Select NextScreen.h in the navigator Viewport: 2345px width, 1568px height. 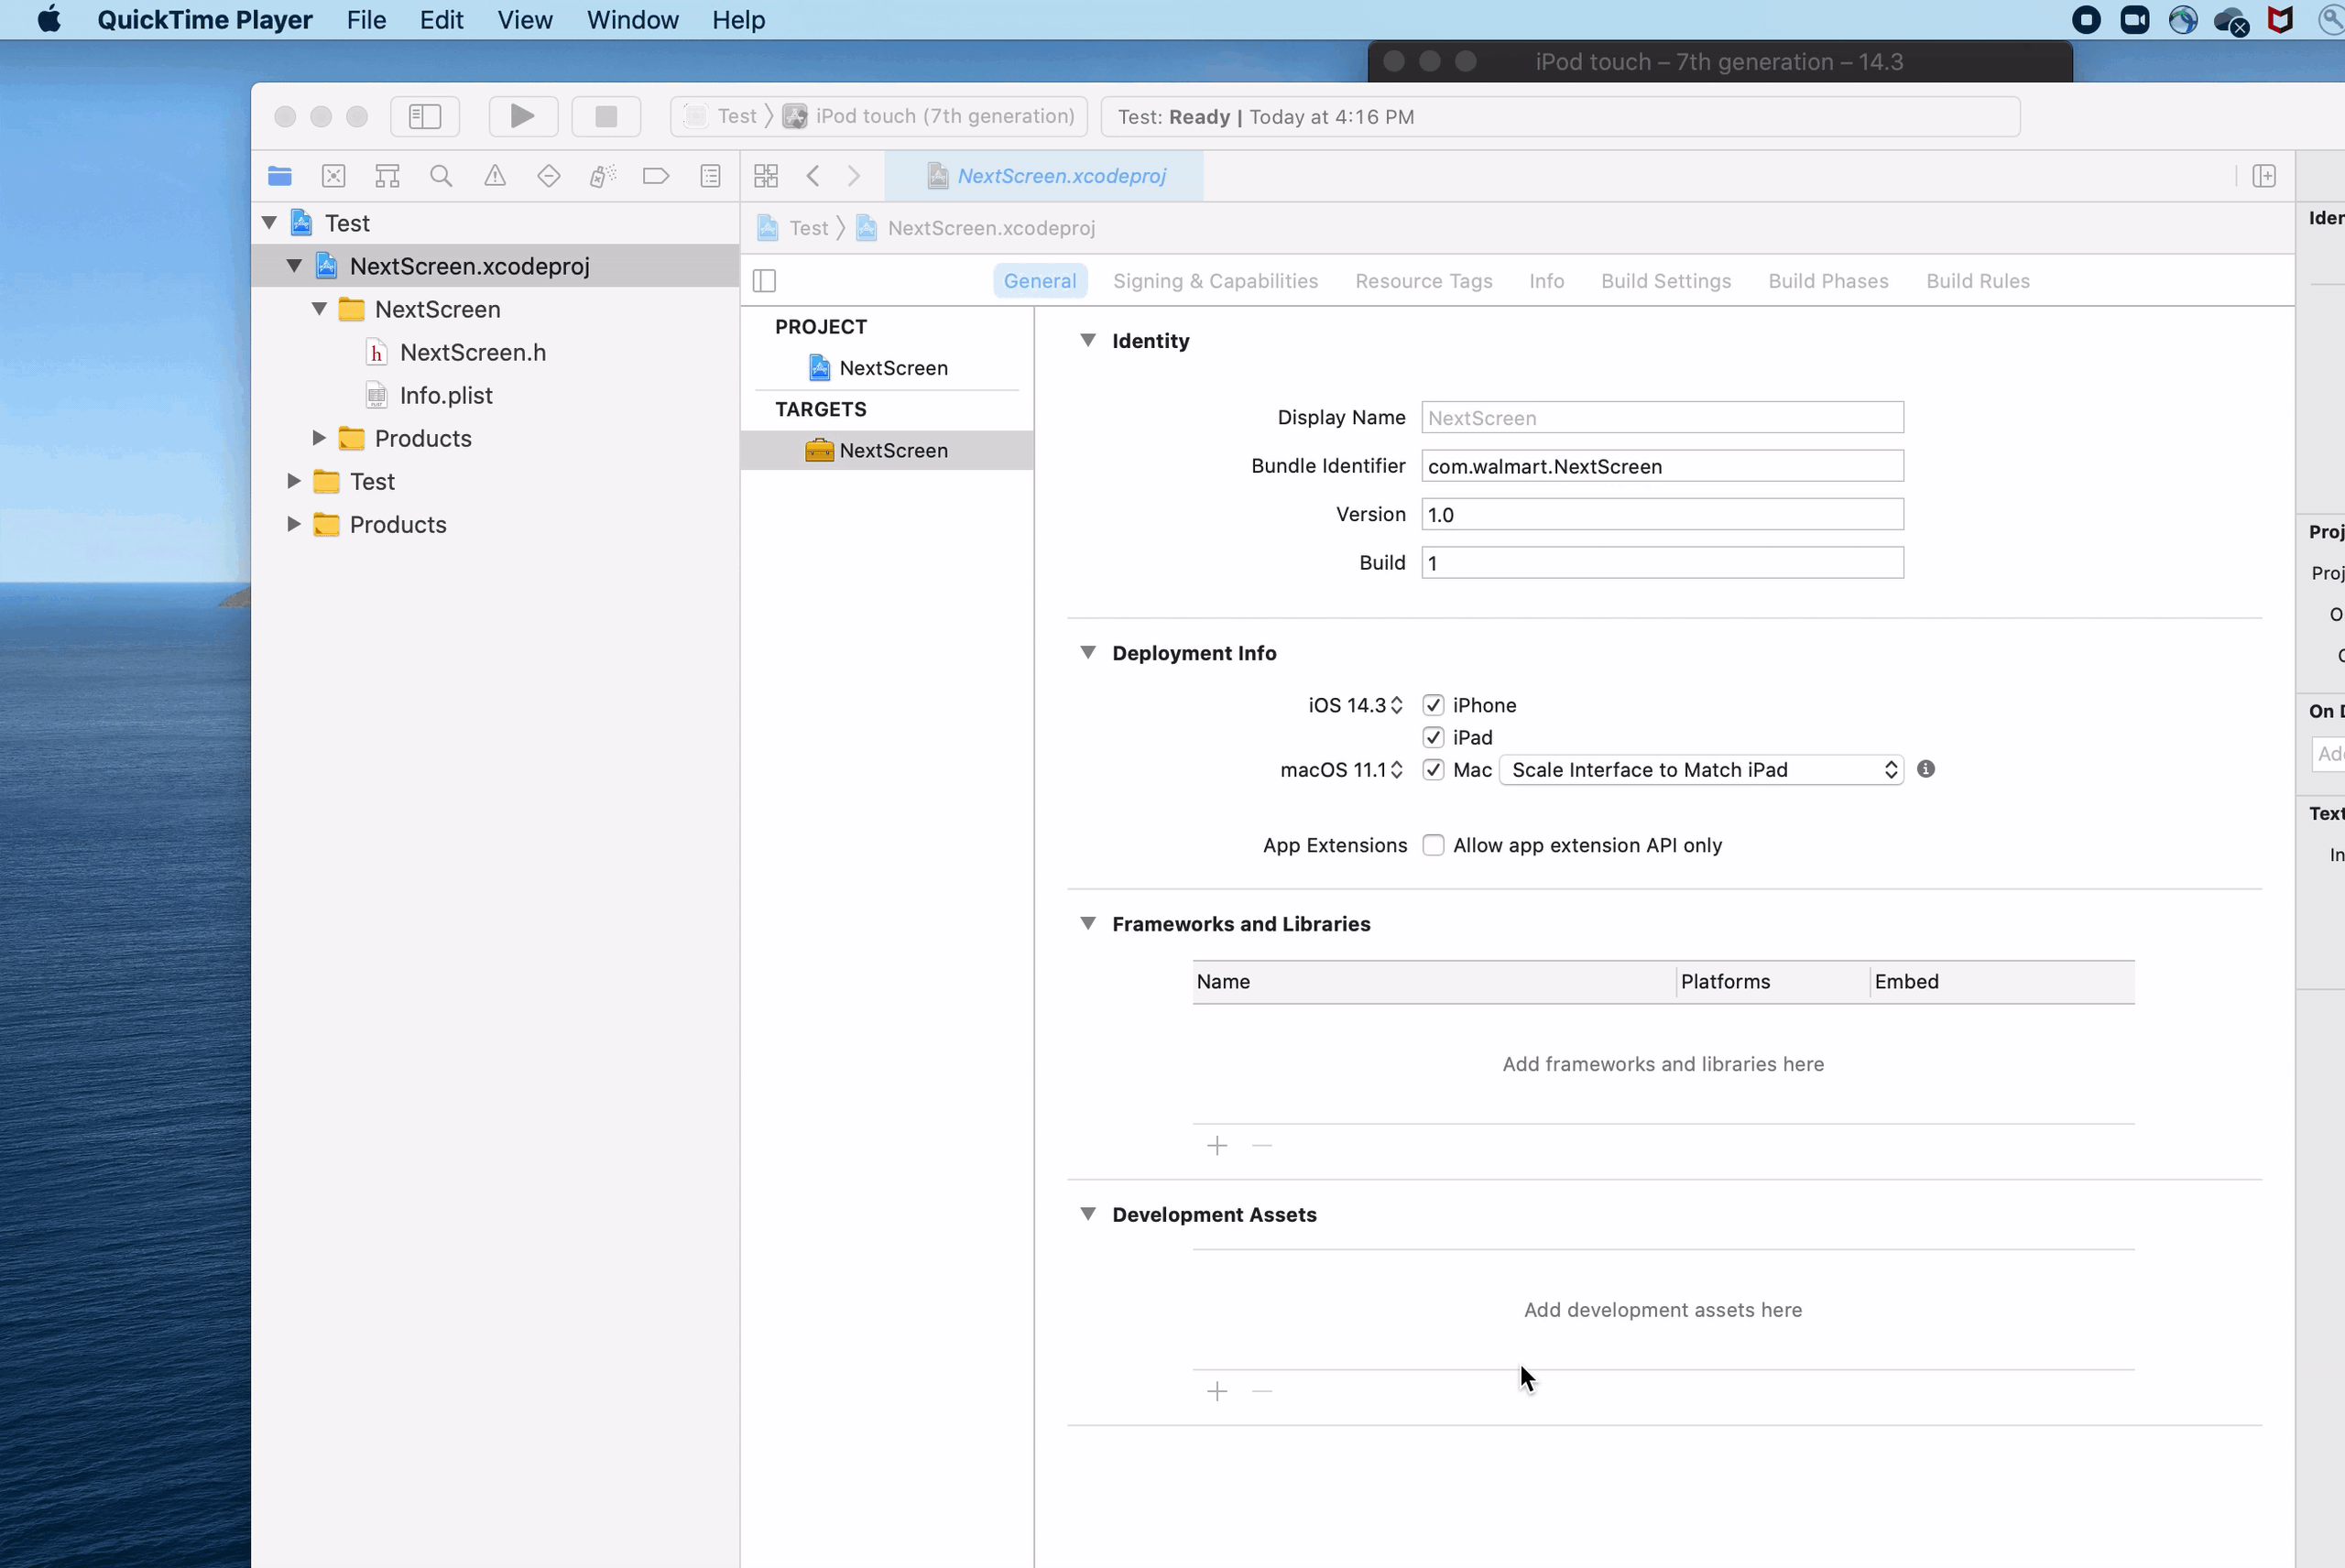tap(472, 352)
